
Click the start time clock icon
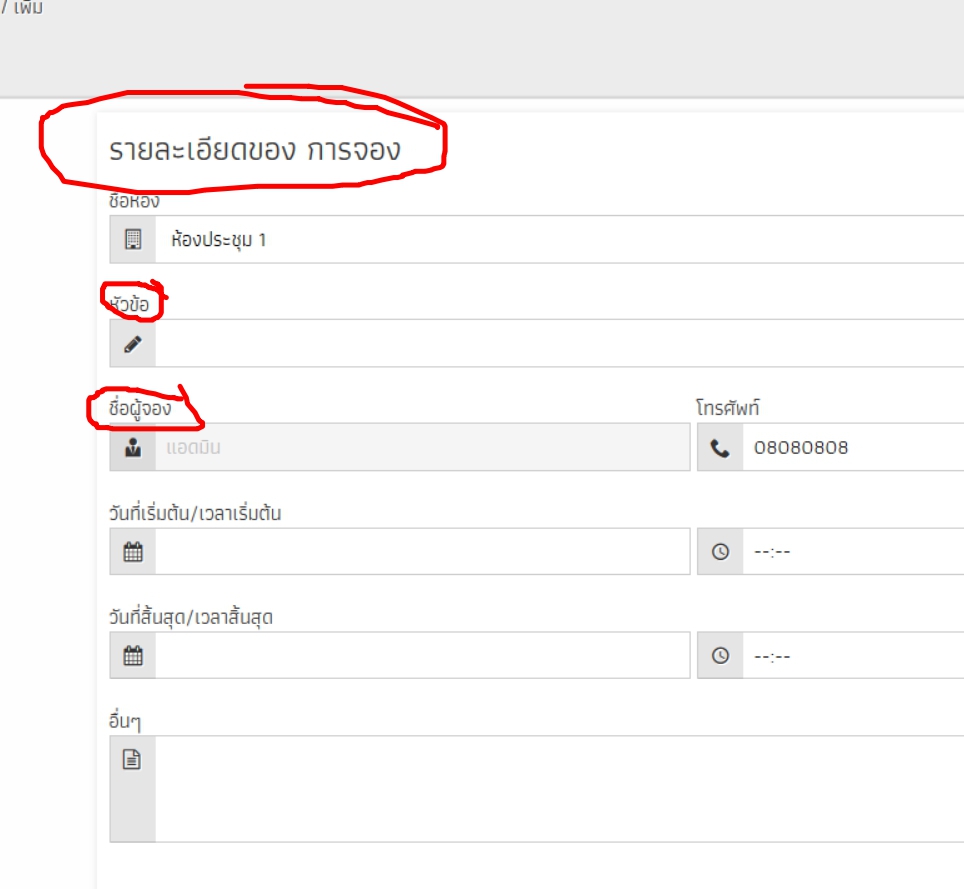(x=720, y=551)
